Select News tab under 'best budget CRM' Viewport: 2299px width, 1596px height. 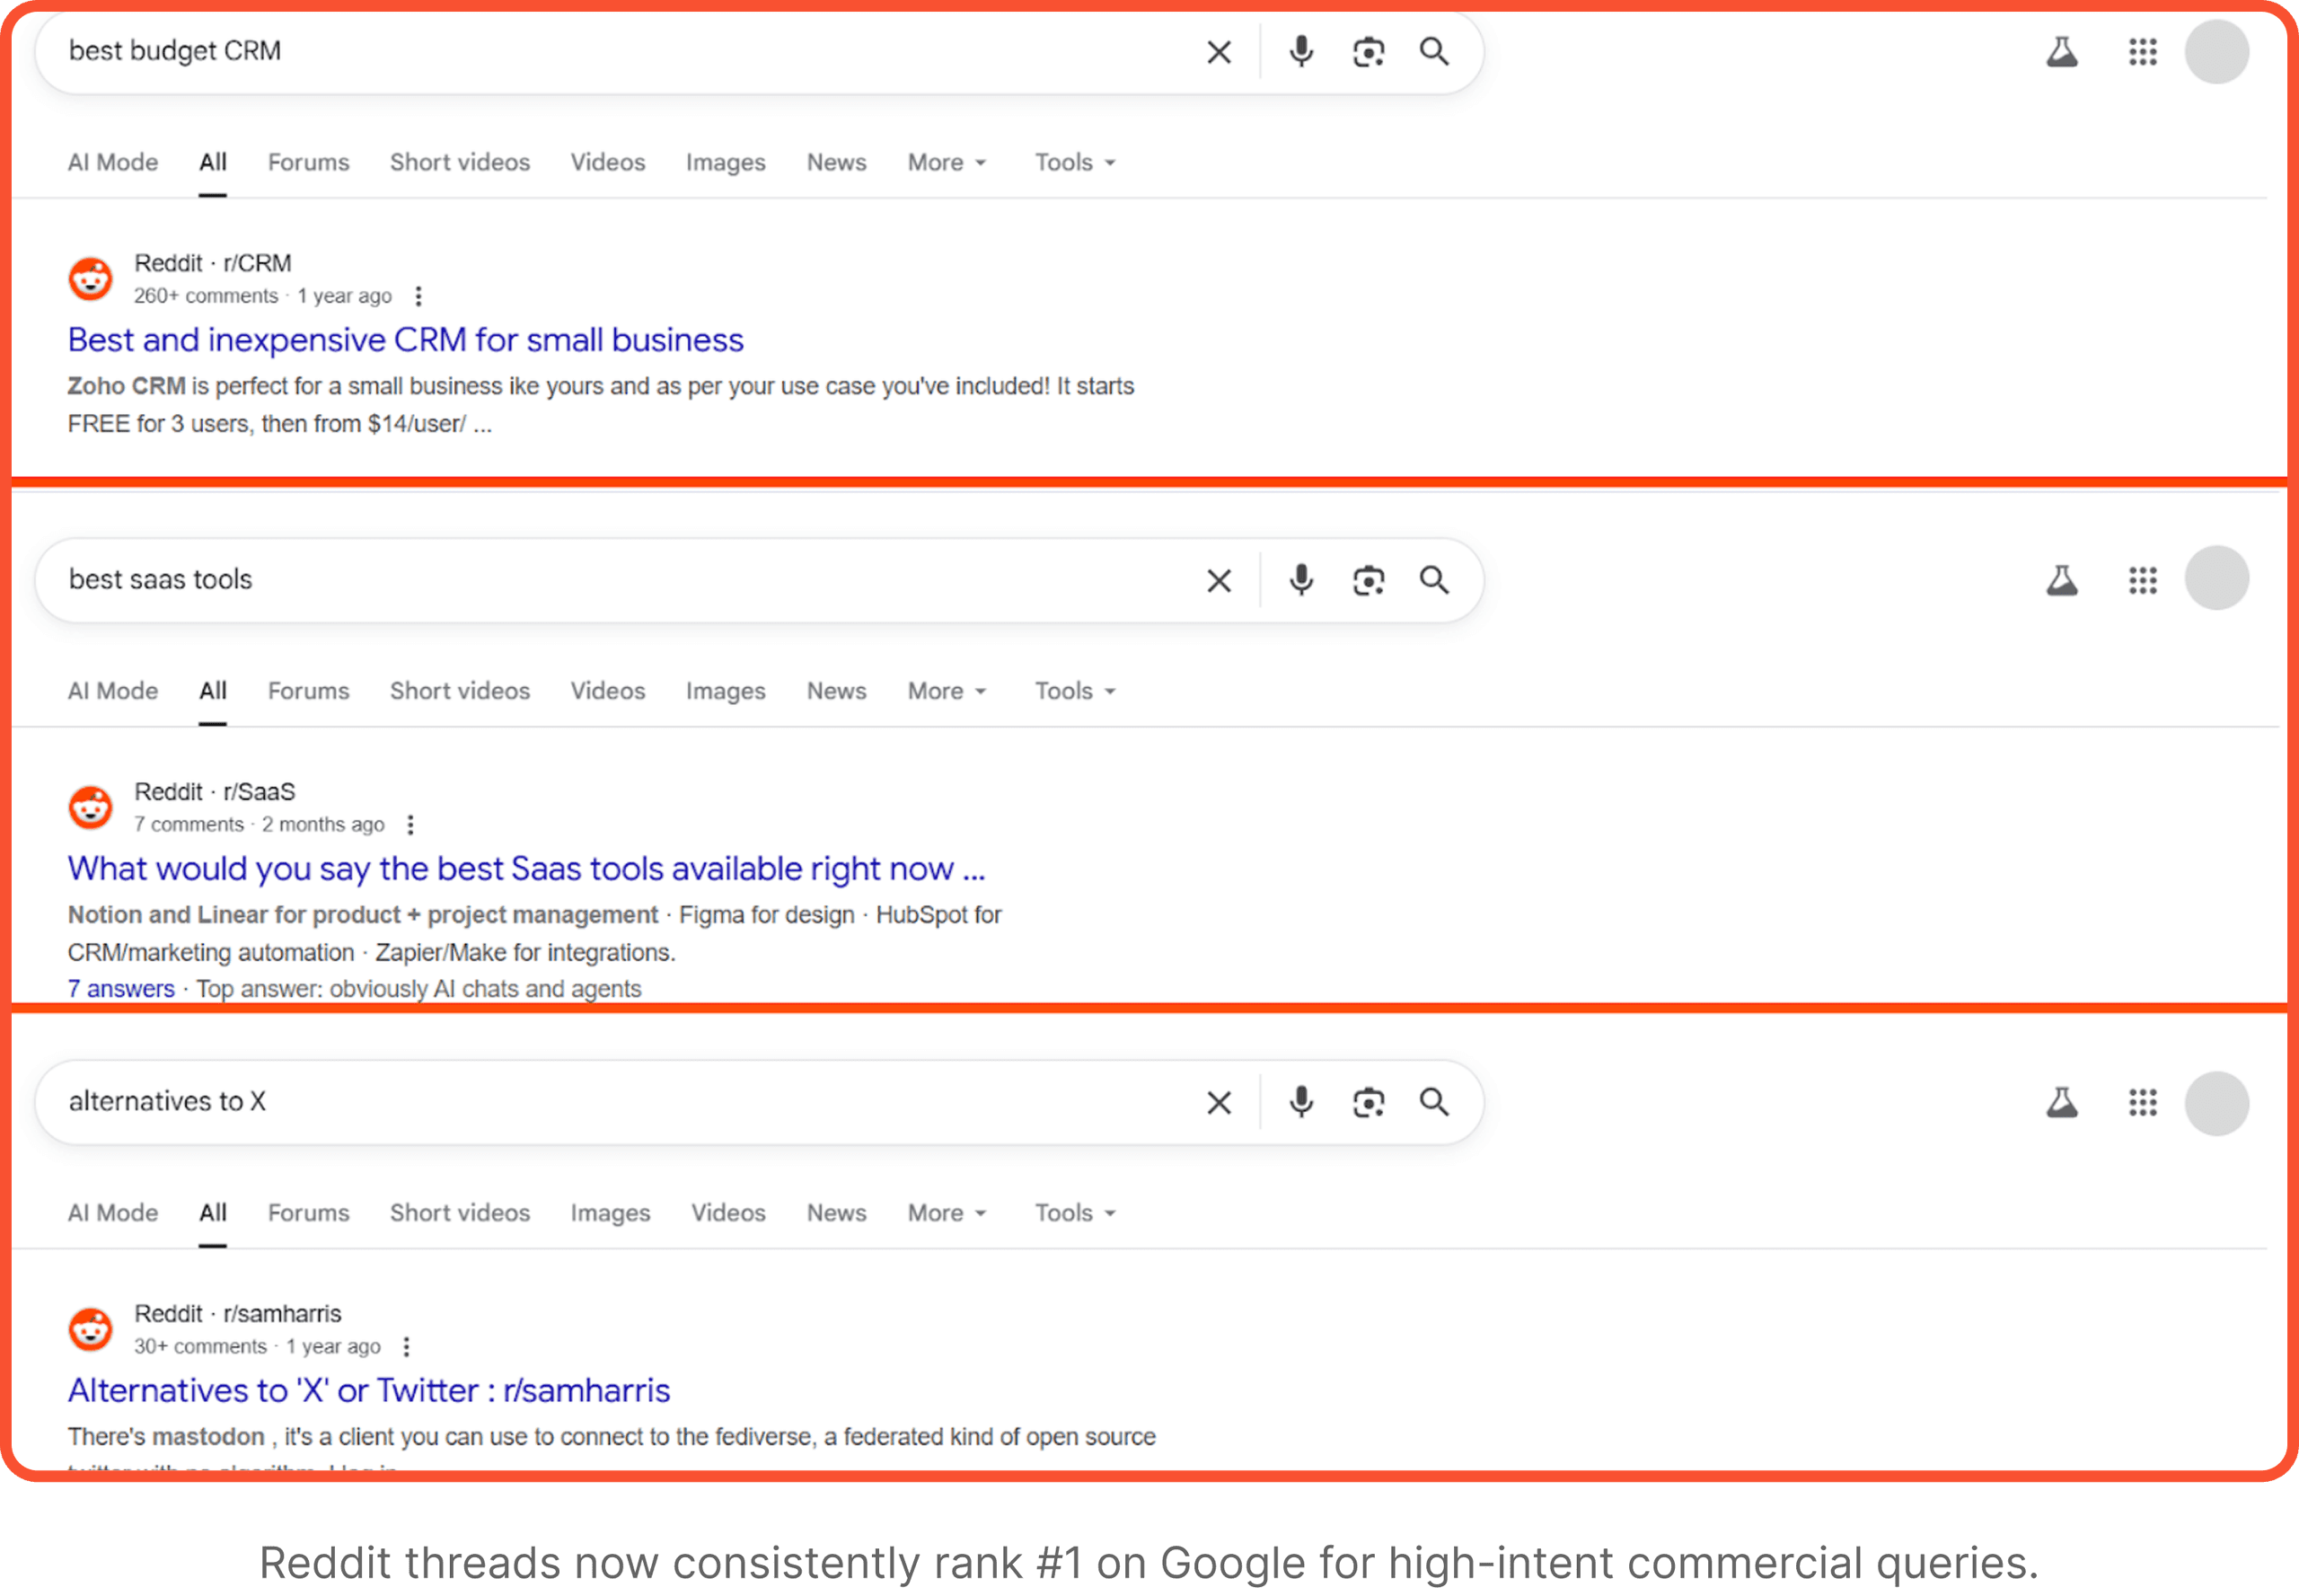click(836, 162)
